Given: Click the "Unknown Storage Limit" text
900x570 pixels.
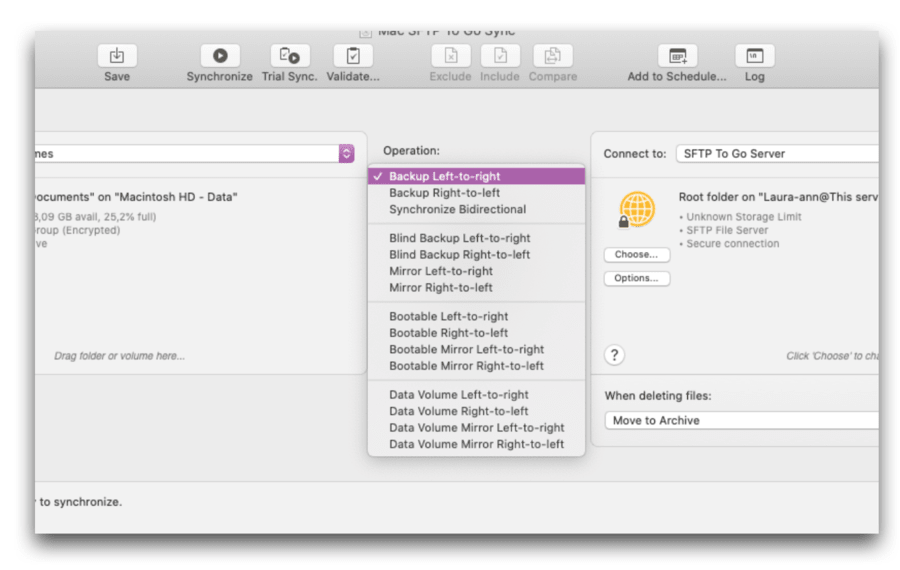Looking at the screenshot, I should (744, 216).
